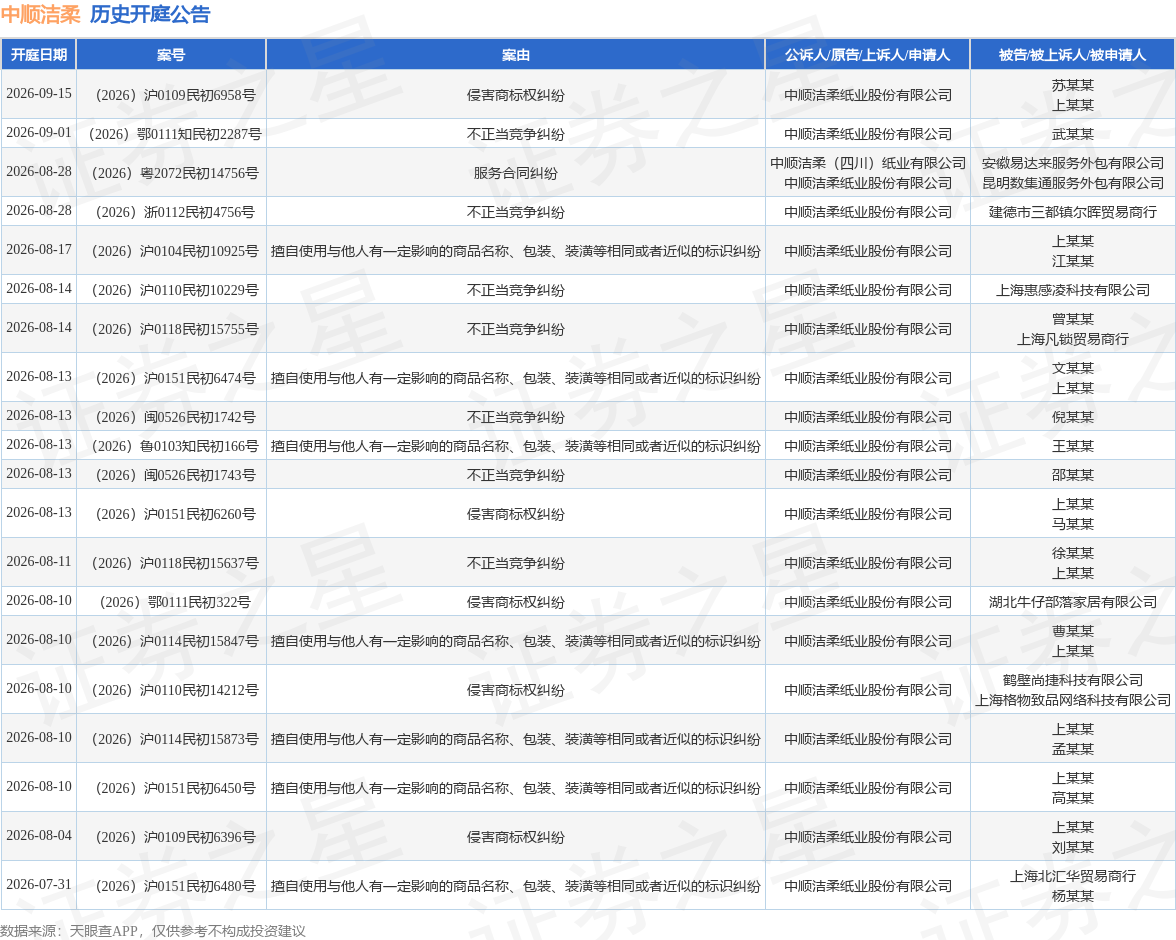The width and height of the screenshot is (1176, 940).
Task: Click defendant 建德市三都镇尔晖贸易商行
Action: (x=1072, y=212)
